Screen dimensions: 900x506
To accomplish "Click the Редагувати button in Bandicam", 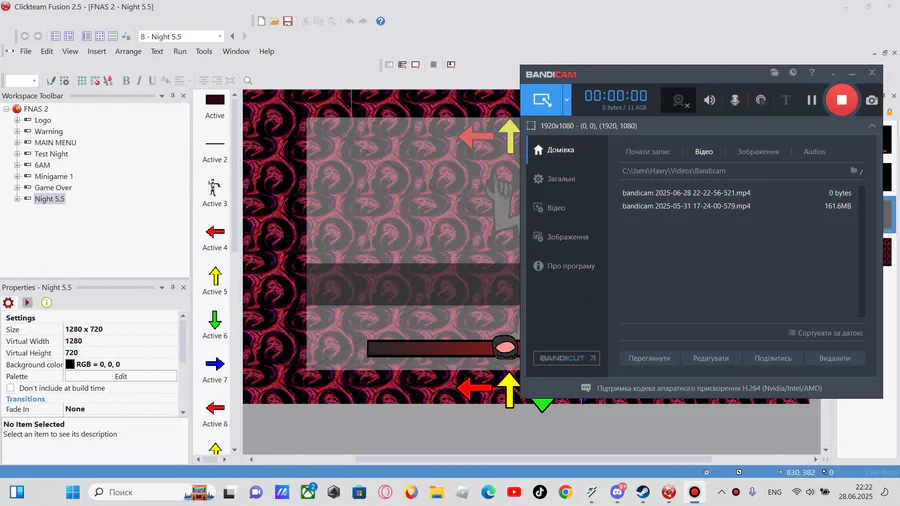I will (711, 358).
